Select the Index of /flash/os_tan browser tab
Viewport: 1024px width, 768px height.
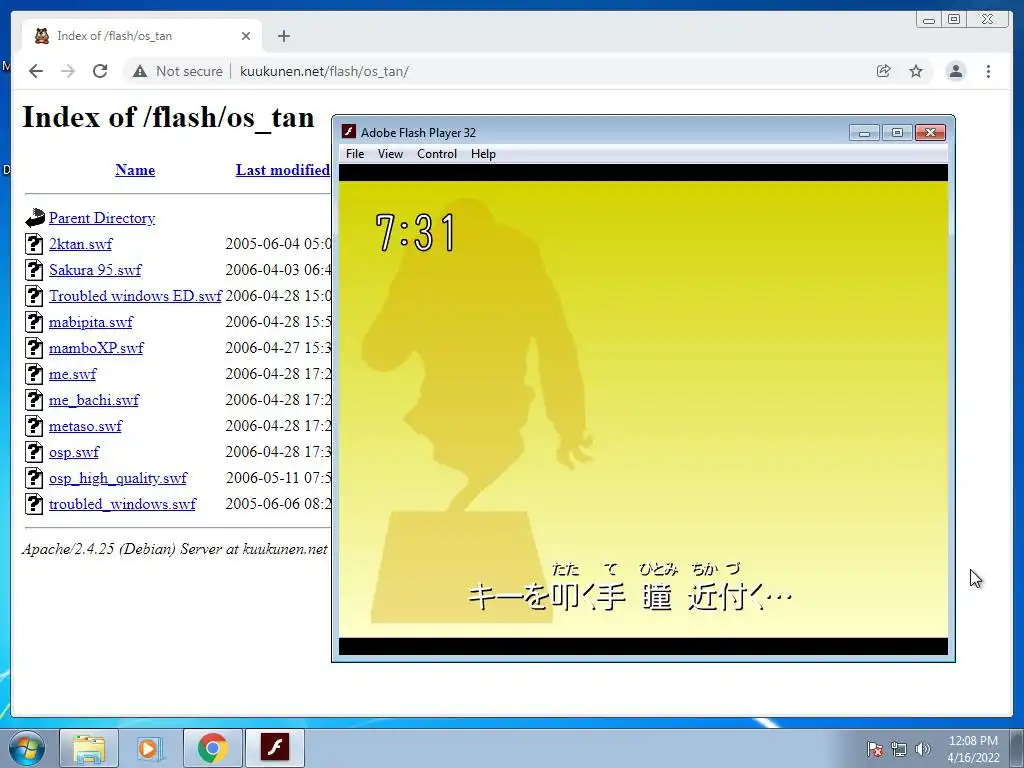point(142,36)
